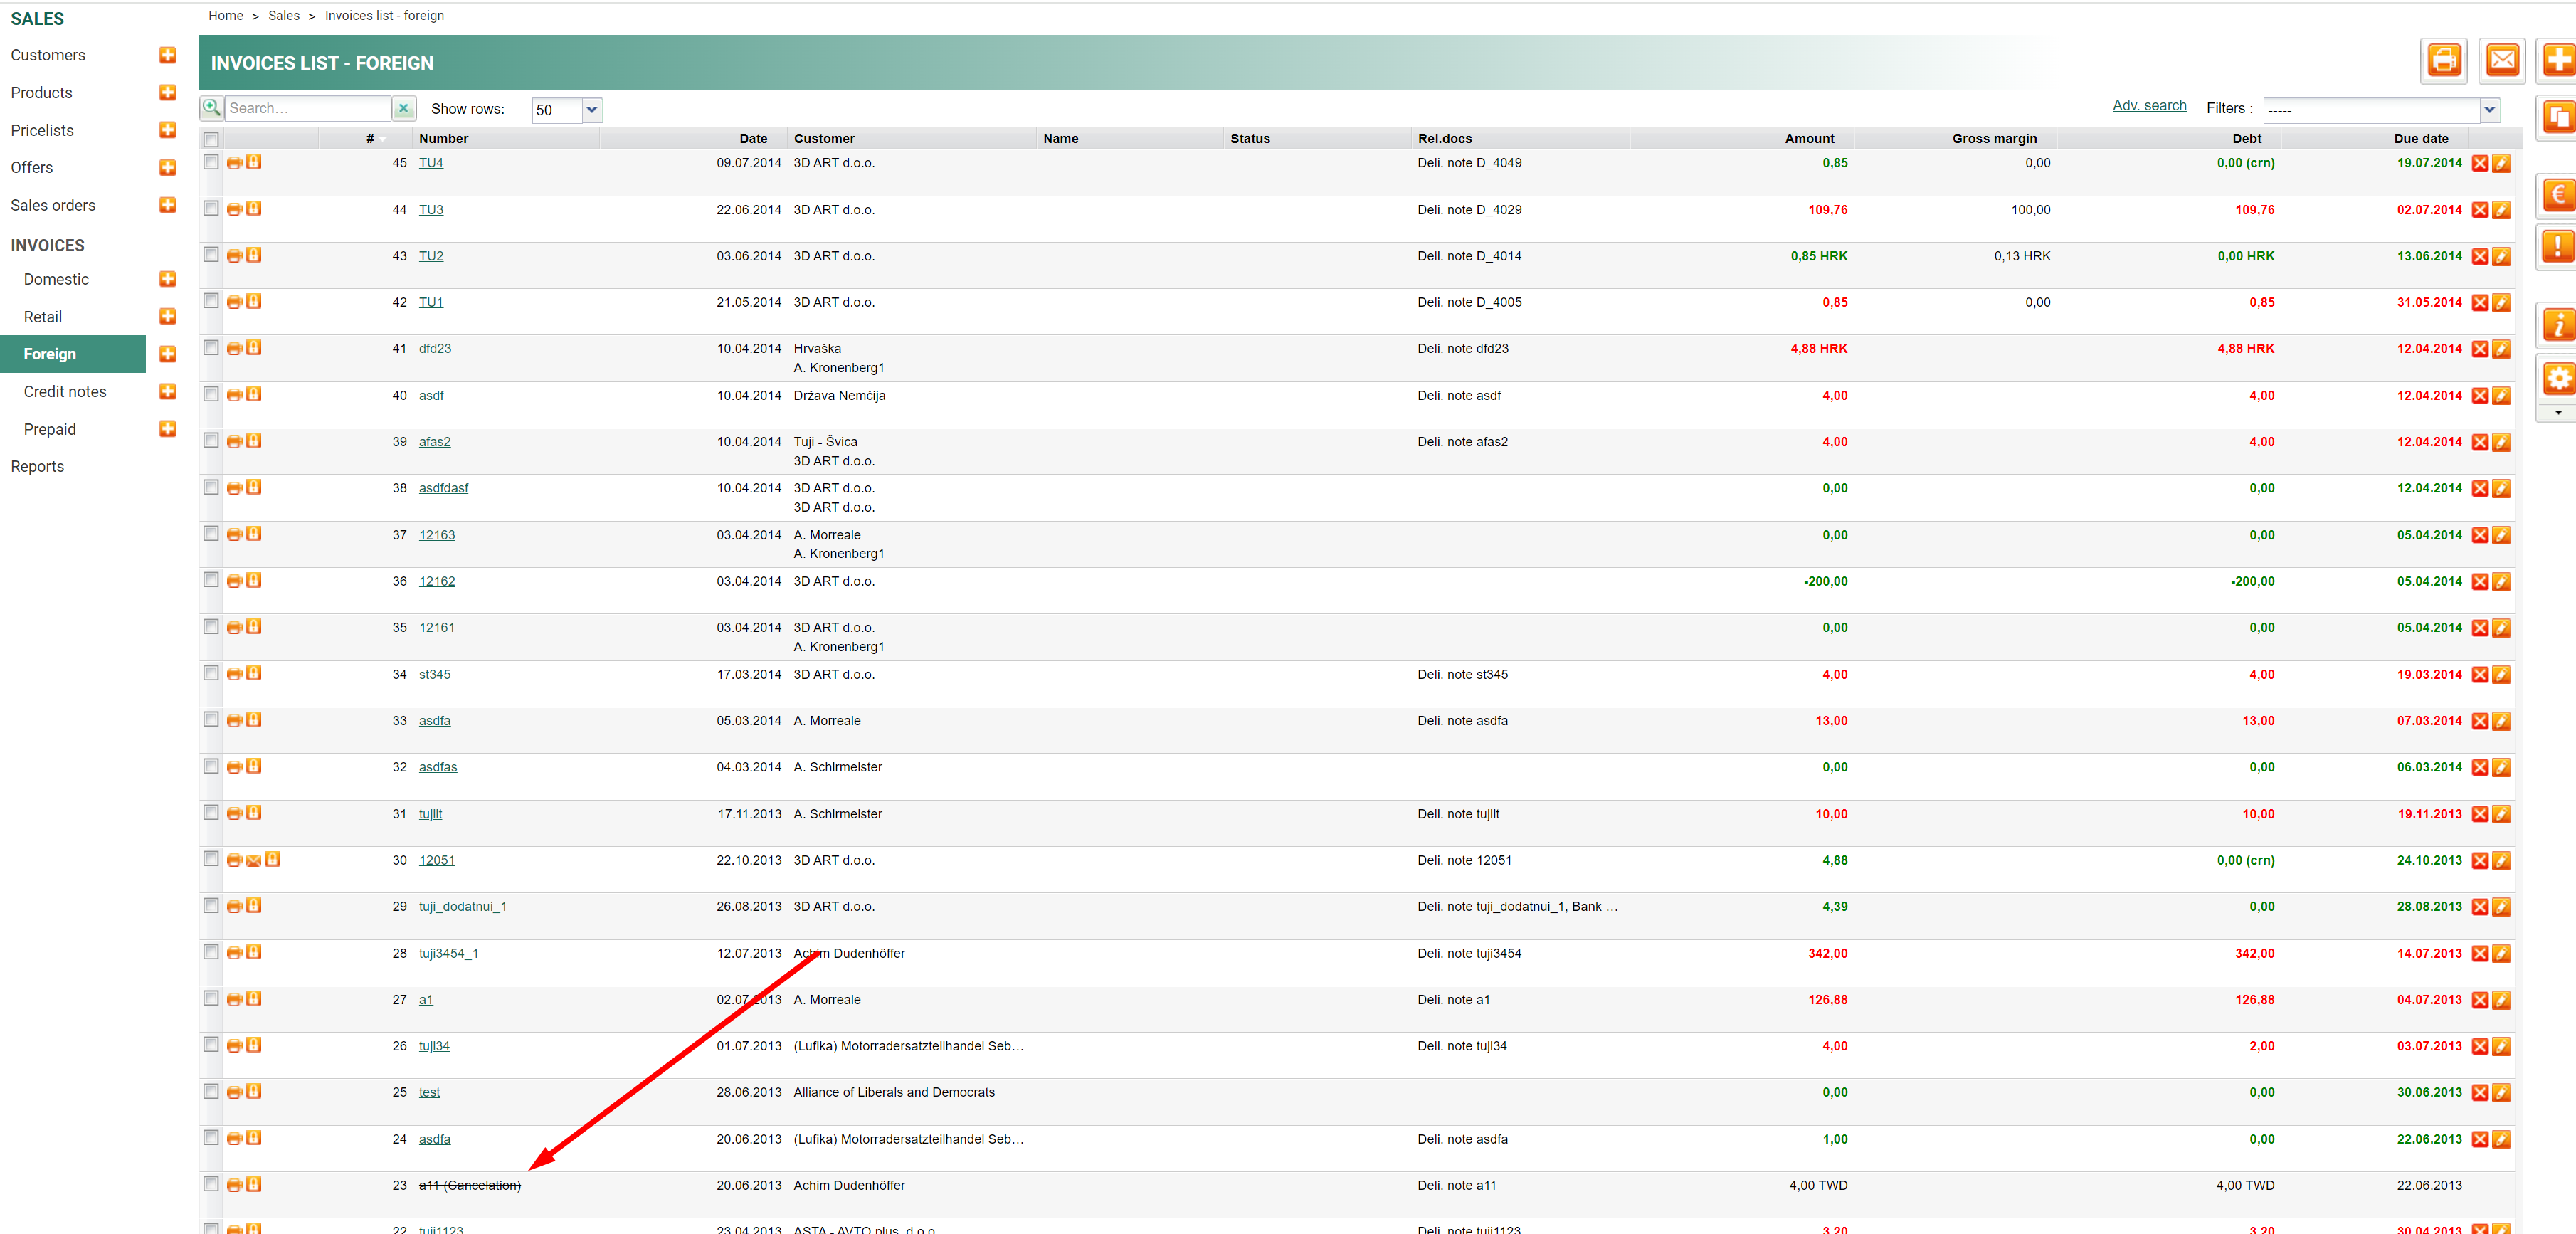Check the select-all checkbox in the table header
Screen dimensions: 2576x1234
click(x=211, y=139)
